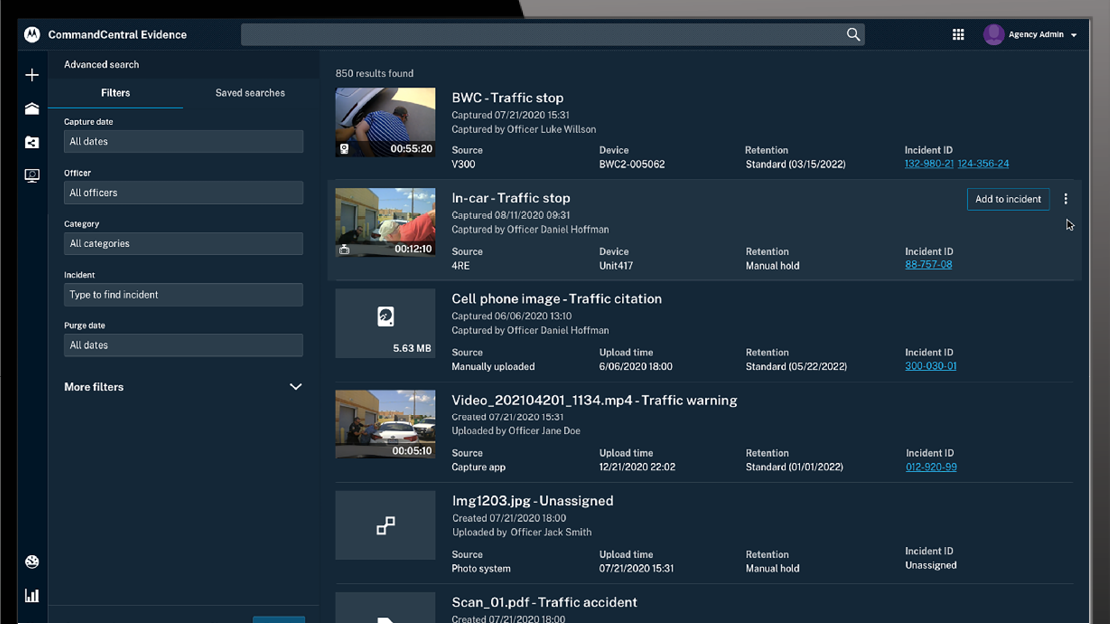Switch to the Filters tab
Screen dimensions: 1110x624
click(x=115, y=93)
